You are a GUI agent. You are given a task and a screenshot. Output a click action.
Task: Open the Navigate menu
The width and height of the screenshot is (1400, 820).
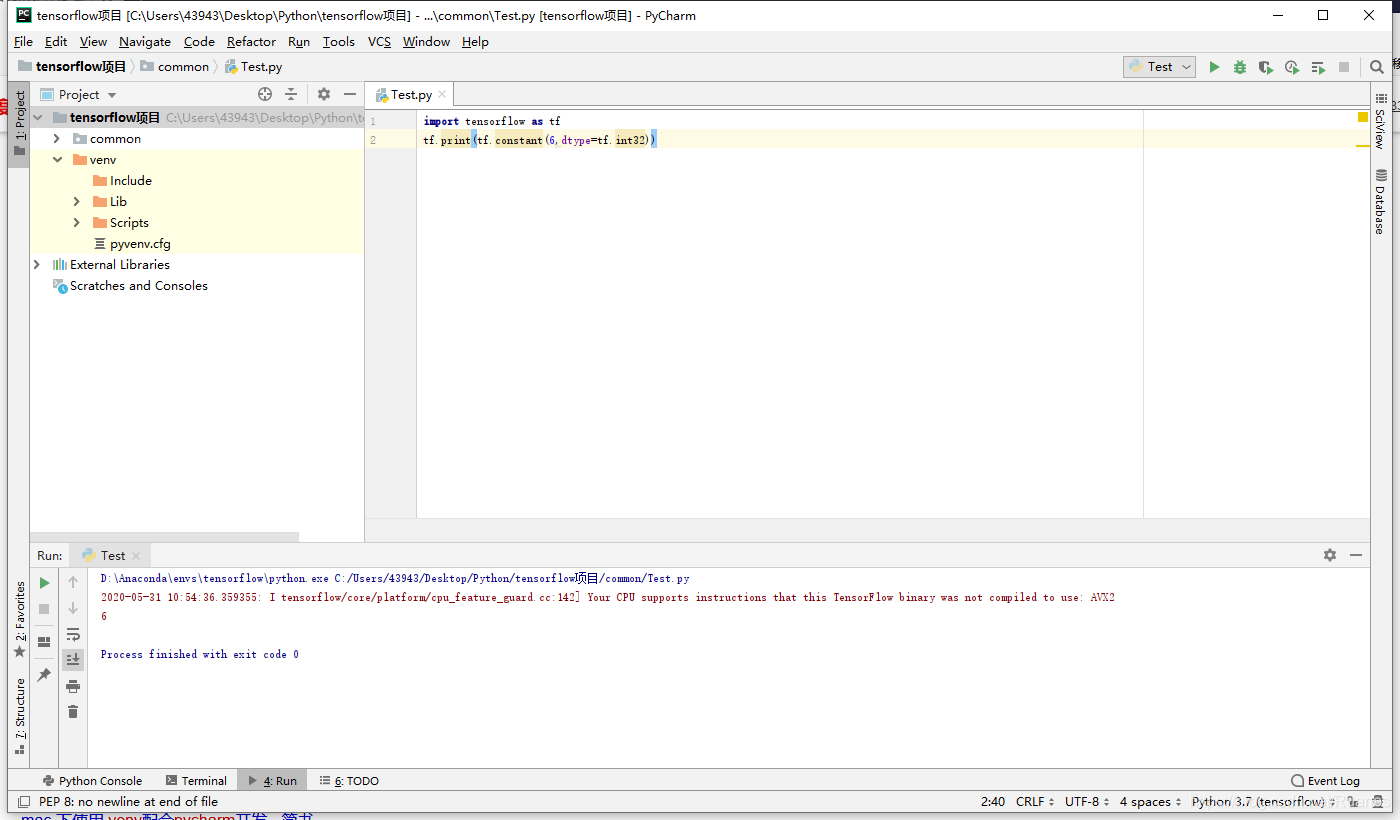145,42
